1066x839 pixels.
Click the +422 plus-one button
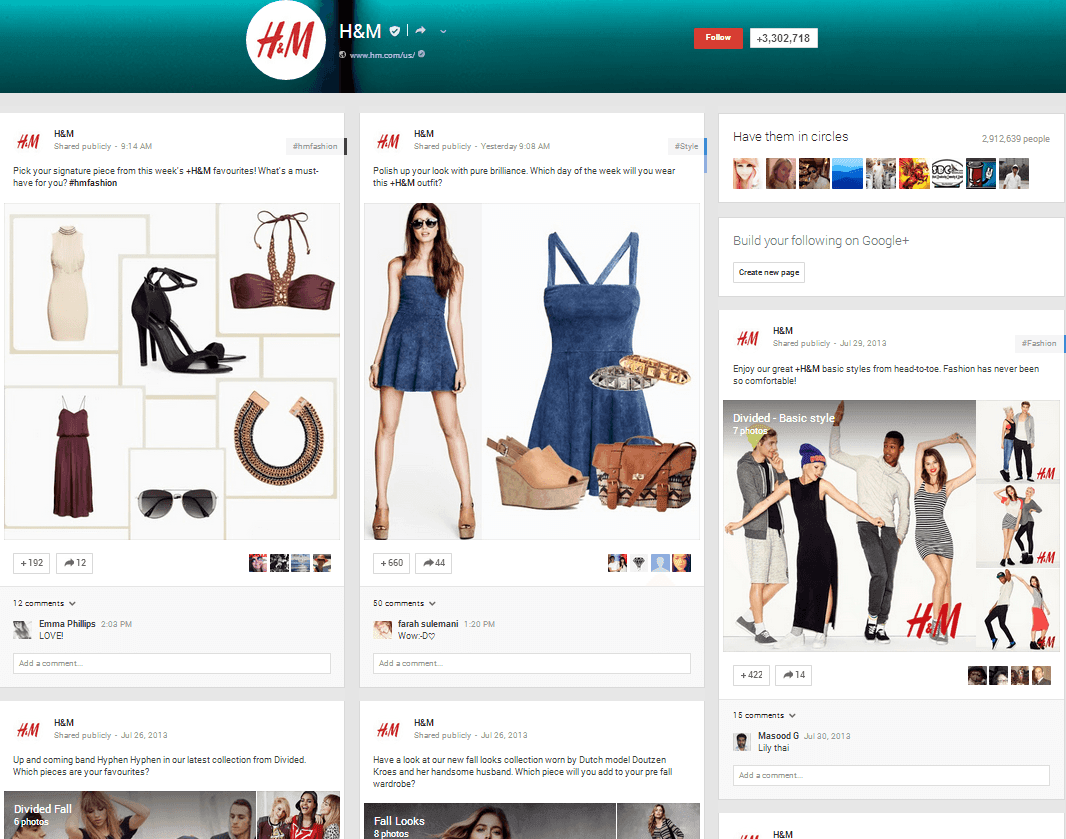pos(751,675)
